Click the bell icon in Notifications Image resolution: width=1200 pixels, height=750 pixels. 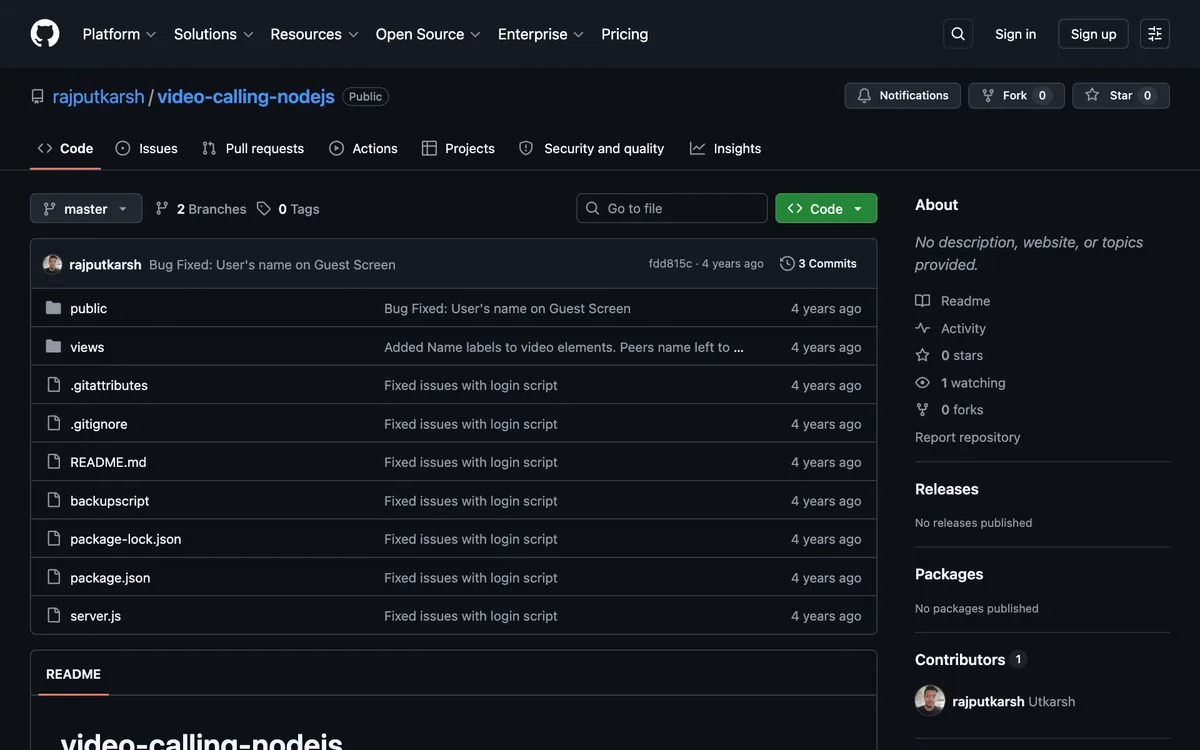864,95
